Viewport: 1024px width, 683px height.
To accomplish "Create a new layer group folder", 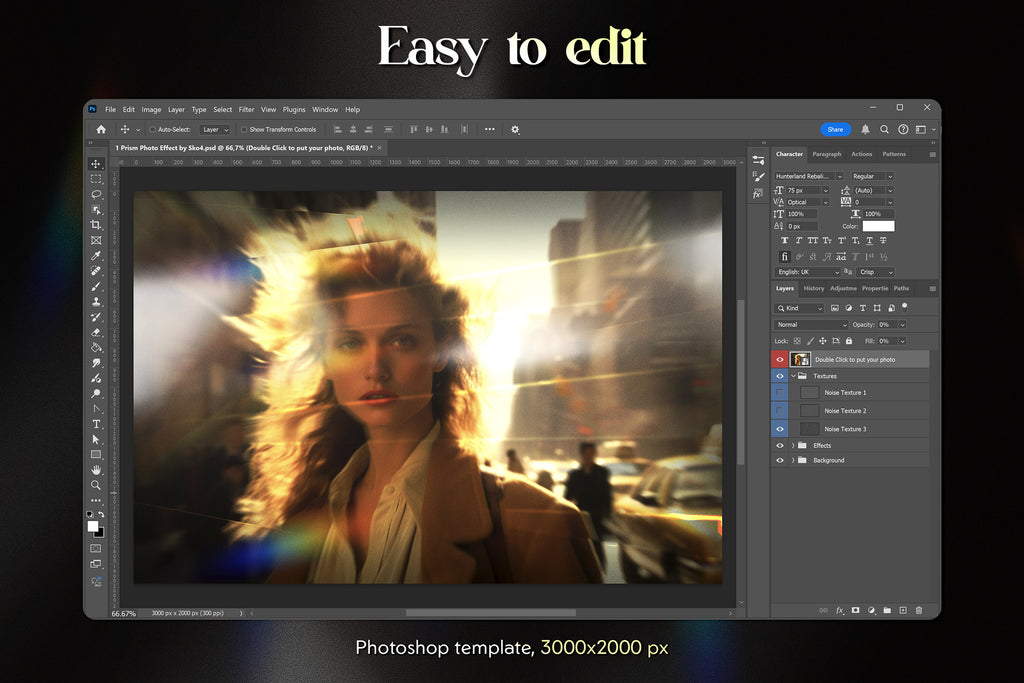I will point(887,610).
